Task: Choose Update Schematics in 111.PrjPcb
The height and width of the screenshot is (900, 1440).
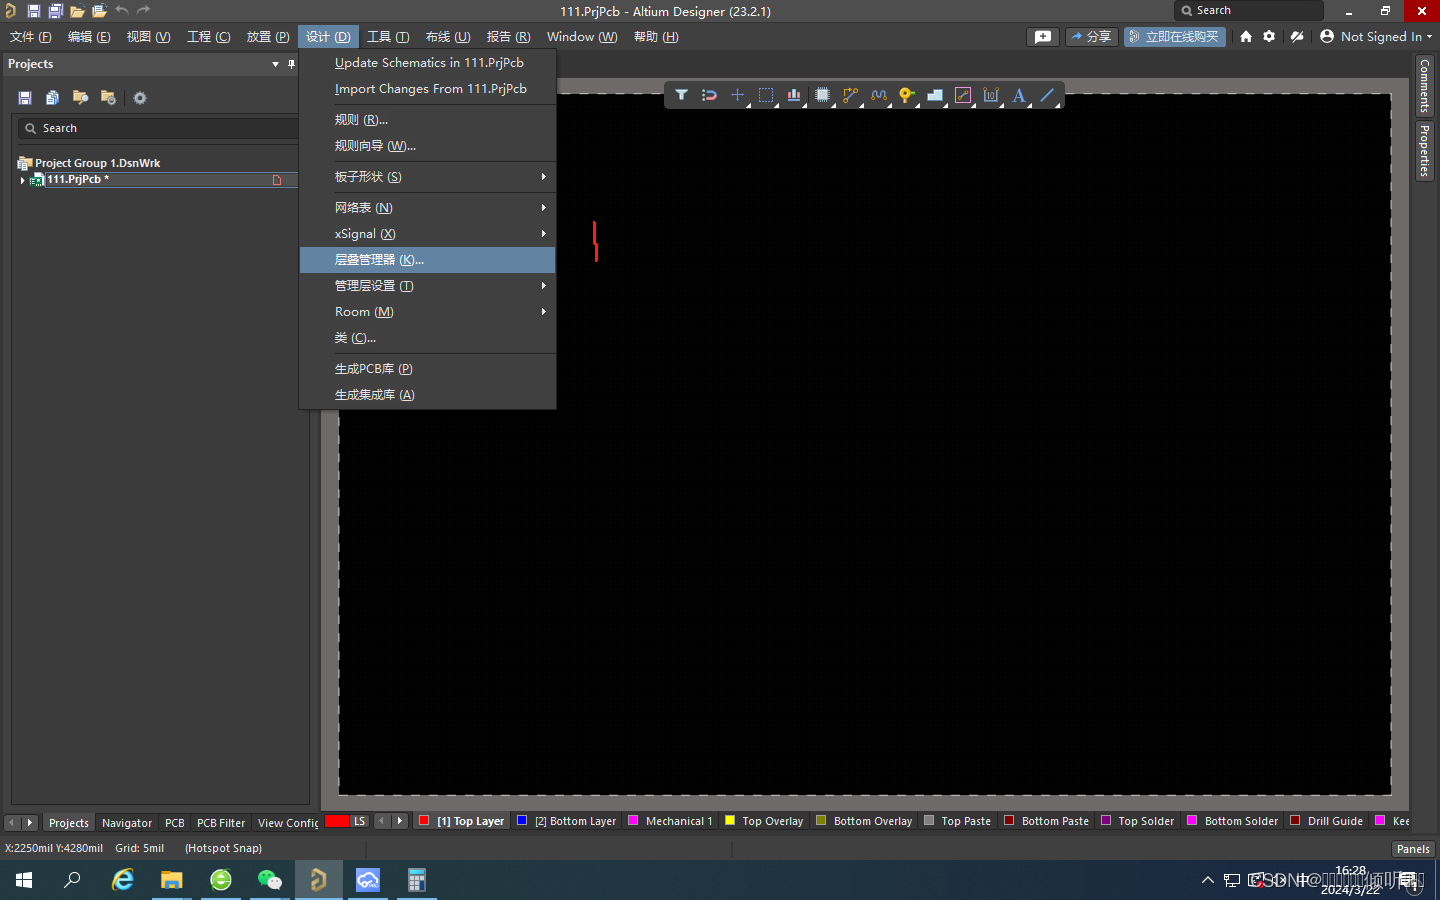Action: point(428,62)
